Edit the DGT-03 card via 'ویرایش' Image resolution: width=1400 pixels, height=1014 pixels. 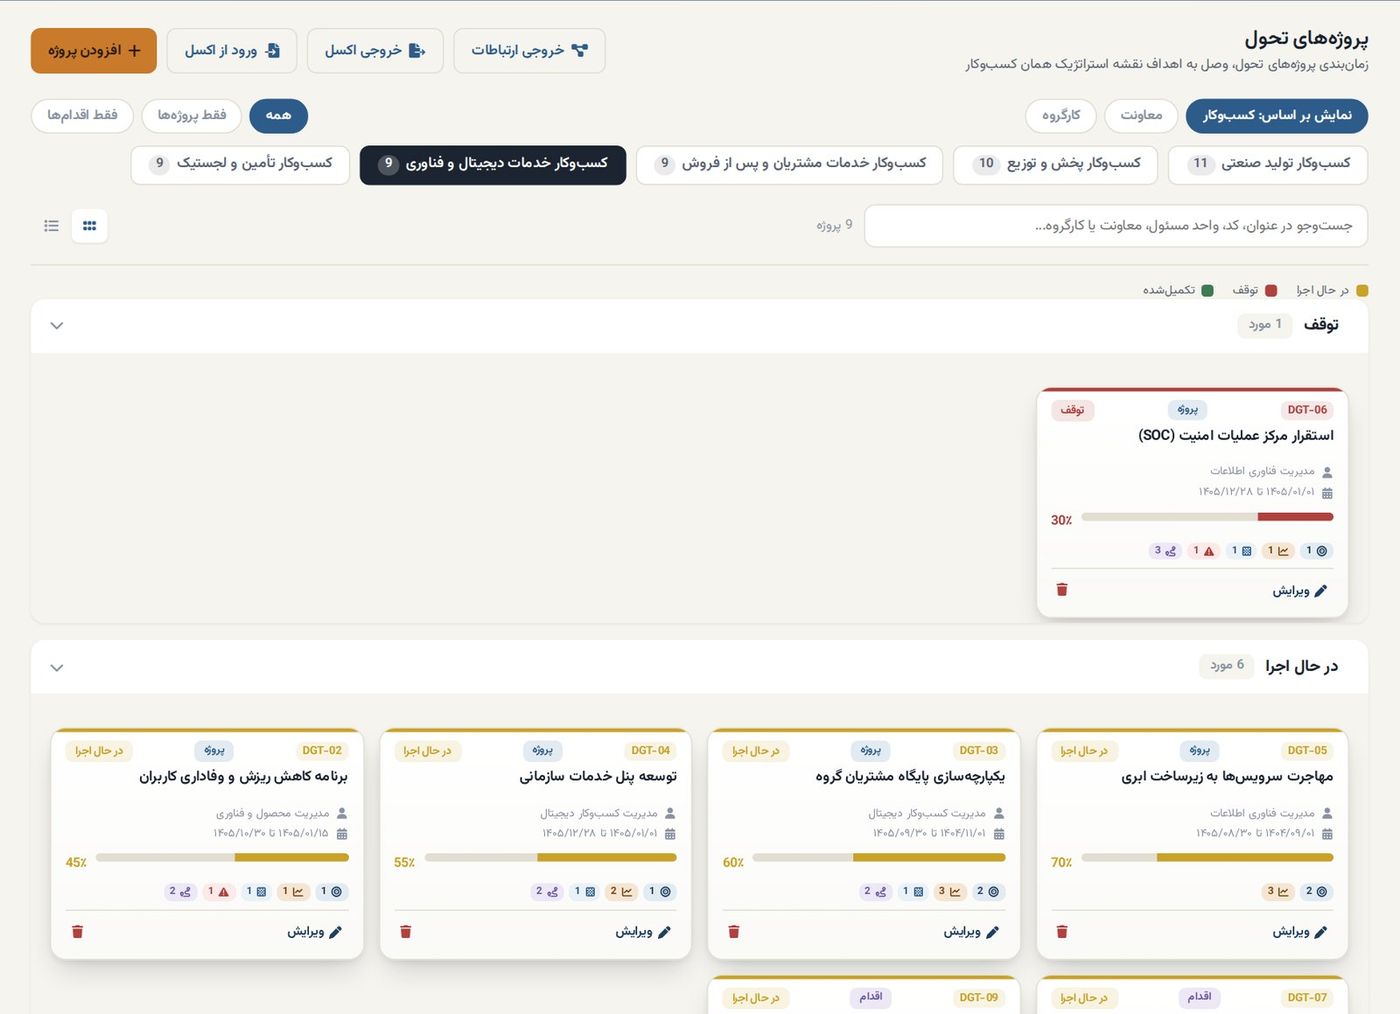[x=971, y=932]
